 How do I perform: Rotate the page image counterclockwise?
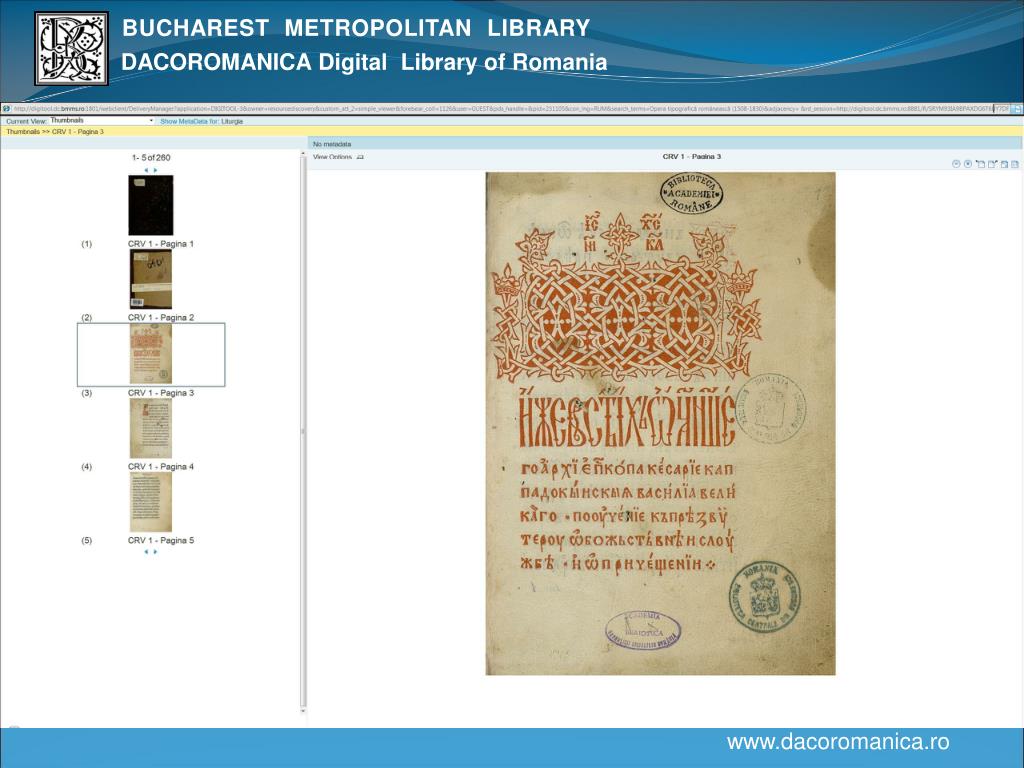coord(980,164)
